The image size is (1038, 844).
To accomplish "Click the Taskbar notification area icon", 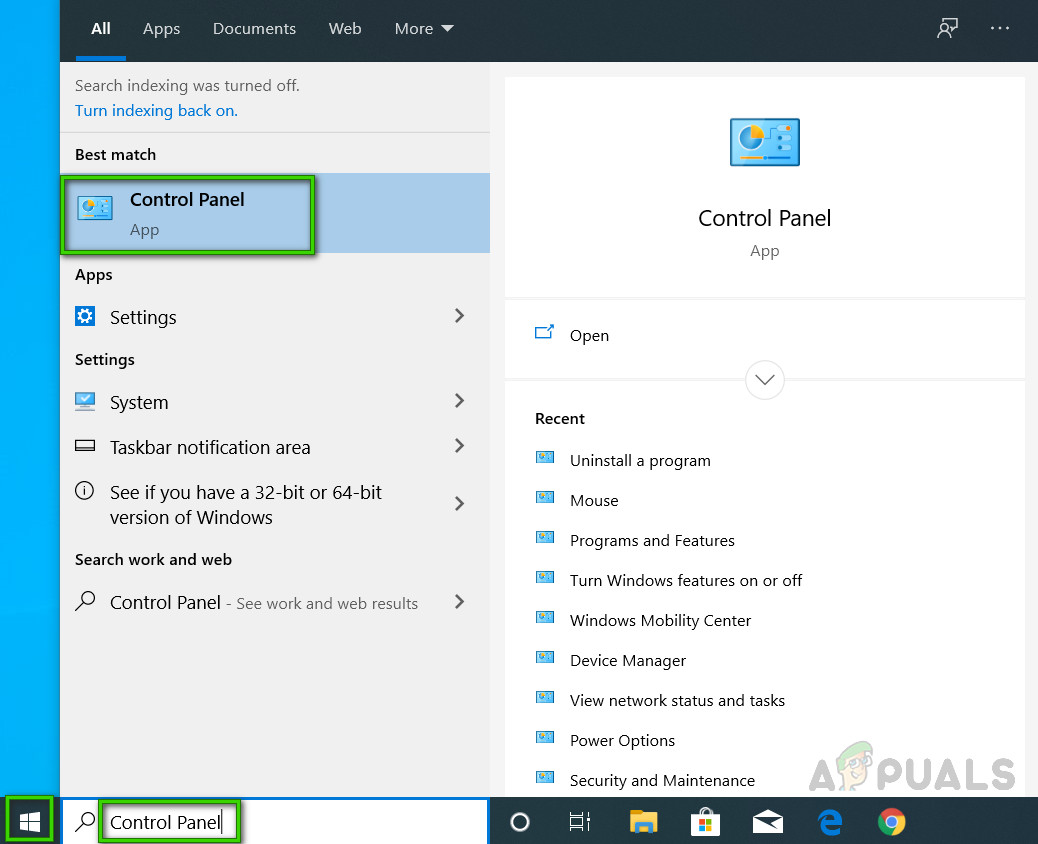I will pyautogui.click(x=85, y=446).
